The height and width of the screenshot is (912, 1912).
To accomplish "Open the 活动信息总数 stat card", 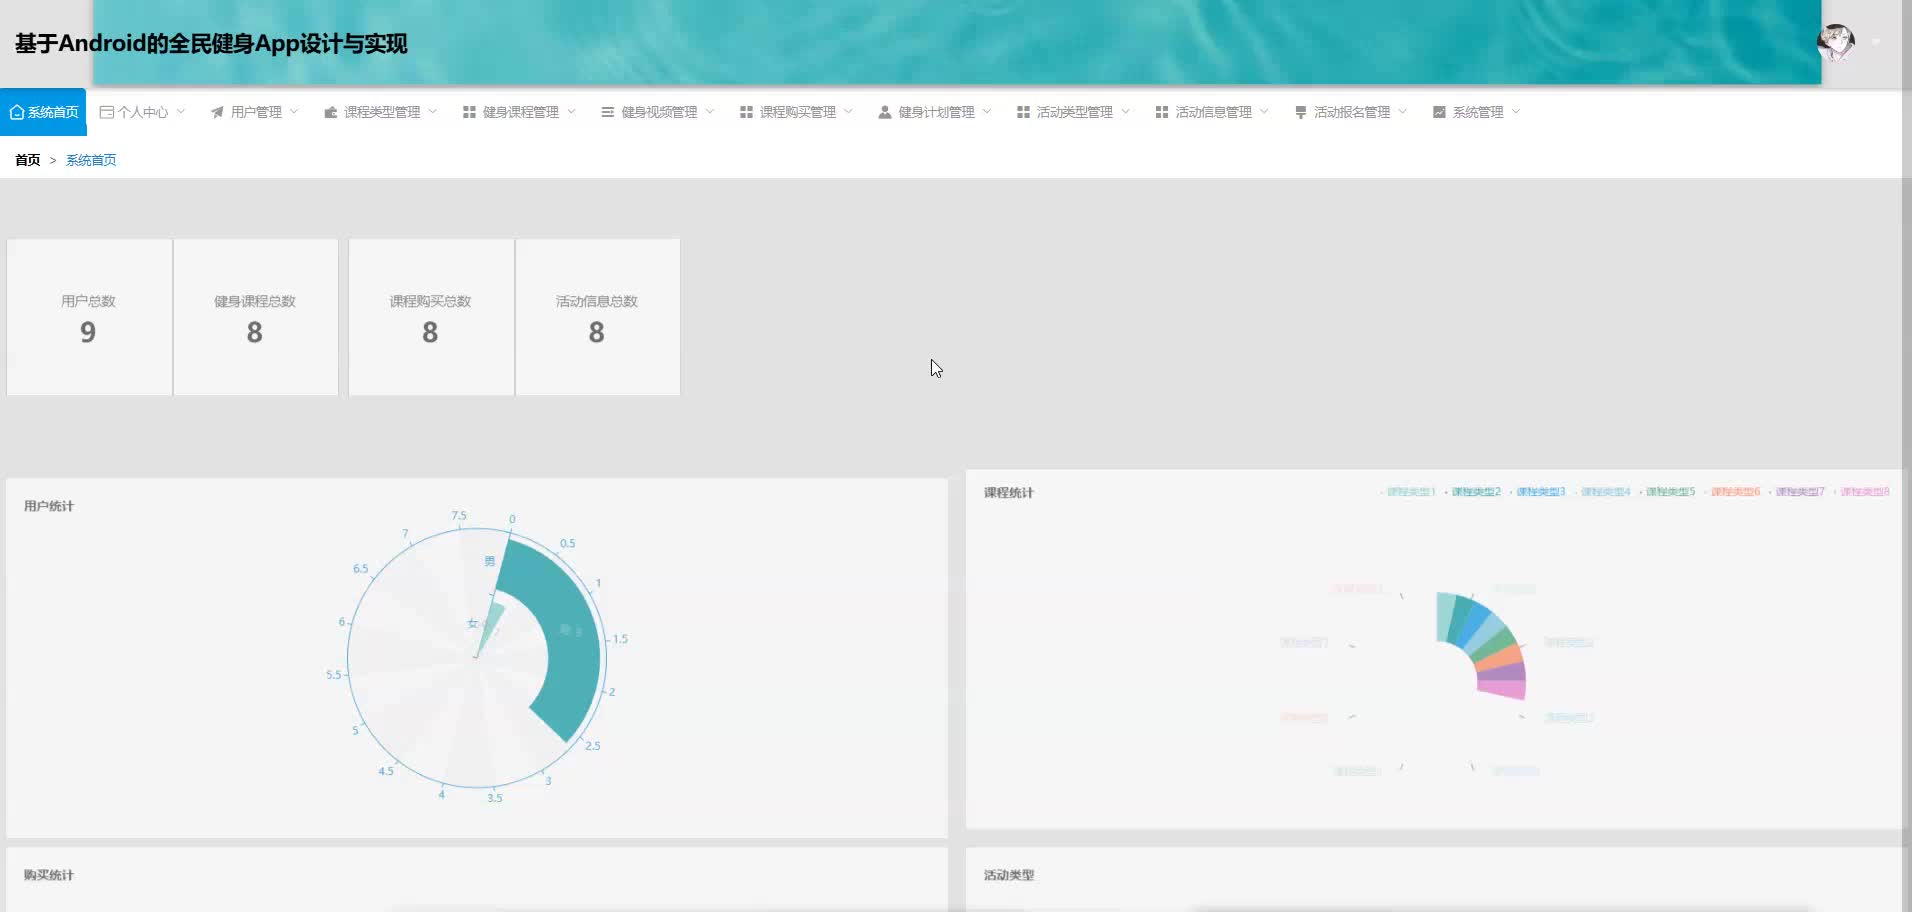I will 598,317.
